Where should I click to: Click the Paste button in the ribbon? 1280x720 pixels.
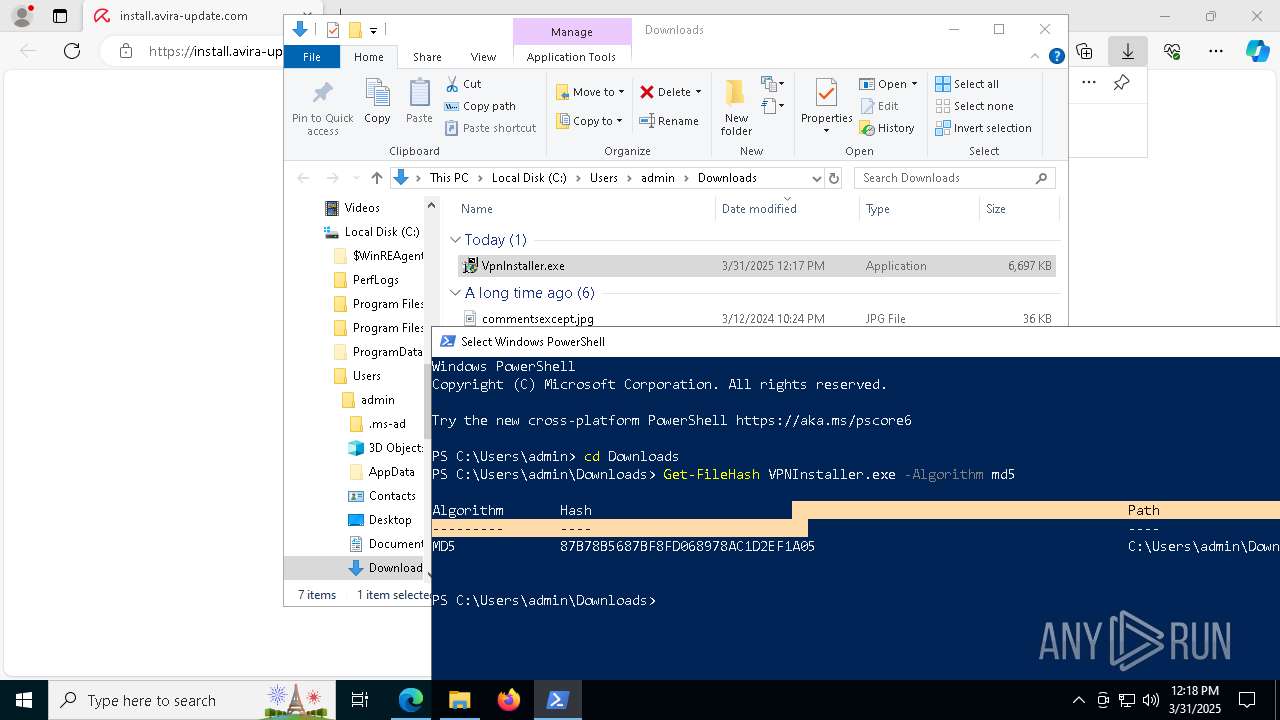tap(419, 102)
